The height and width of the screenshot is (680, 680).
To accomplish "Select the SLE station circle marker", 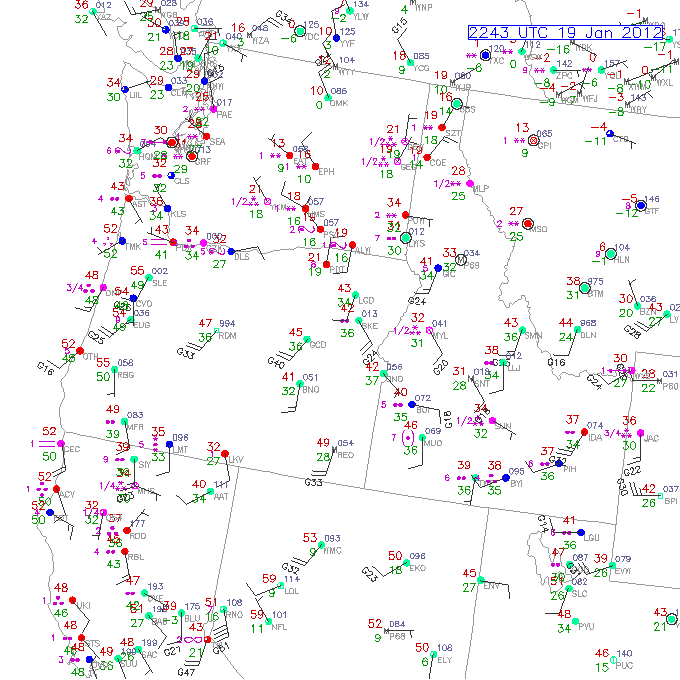I will pos(149,278).
